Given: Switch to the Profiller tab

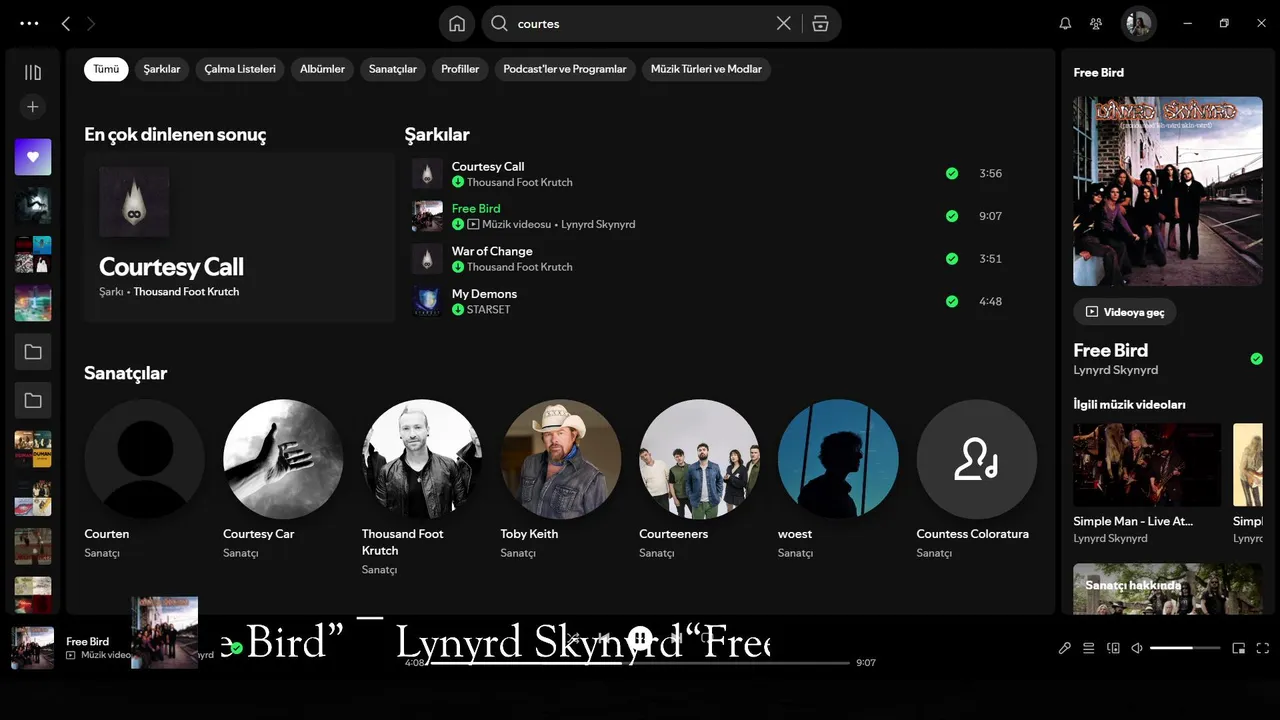Looking at the screenshot, I should pyautogui.click(x=460, y=69).
